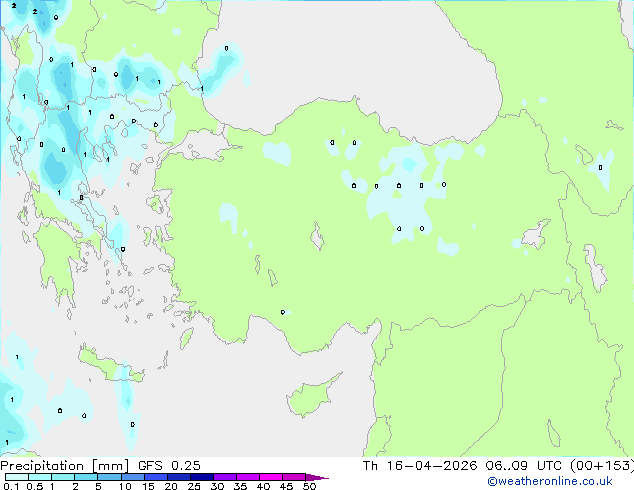Screen dimensions: 634x490
Task: Click the '50' legend scale label
Action: [309, 486]
